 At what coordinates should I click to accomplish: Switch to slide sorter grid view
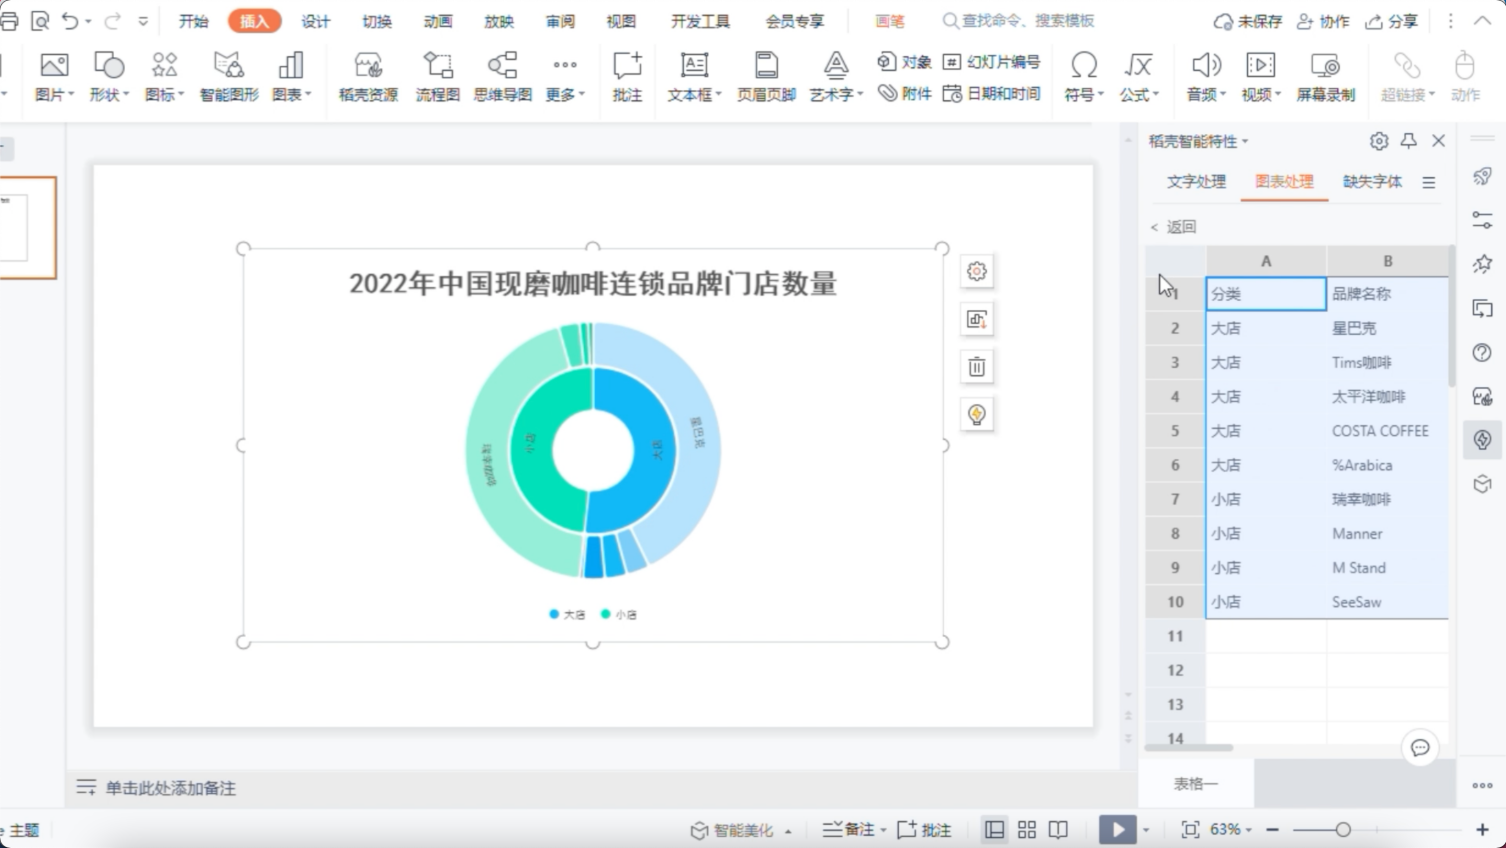pyautogui.click(x=1027, y=830)
